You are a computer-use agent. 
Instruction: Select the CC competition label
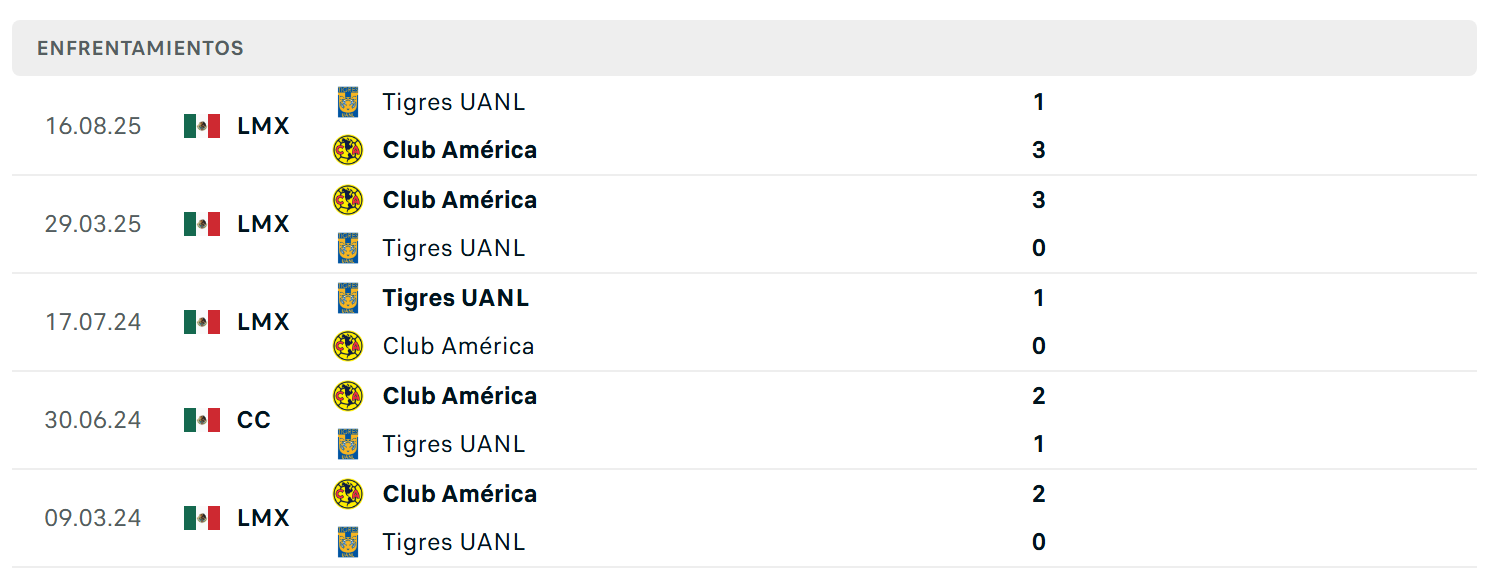pos(254,420)
